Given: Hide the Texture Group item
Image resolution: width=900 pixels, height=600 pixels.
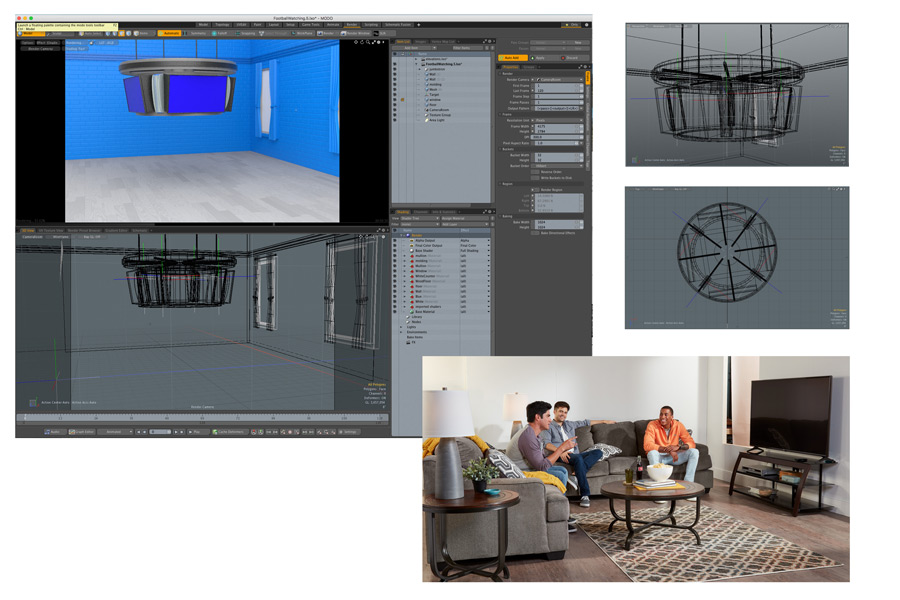Looking at the screenshot, I should 395,115.
